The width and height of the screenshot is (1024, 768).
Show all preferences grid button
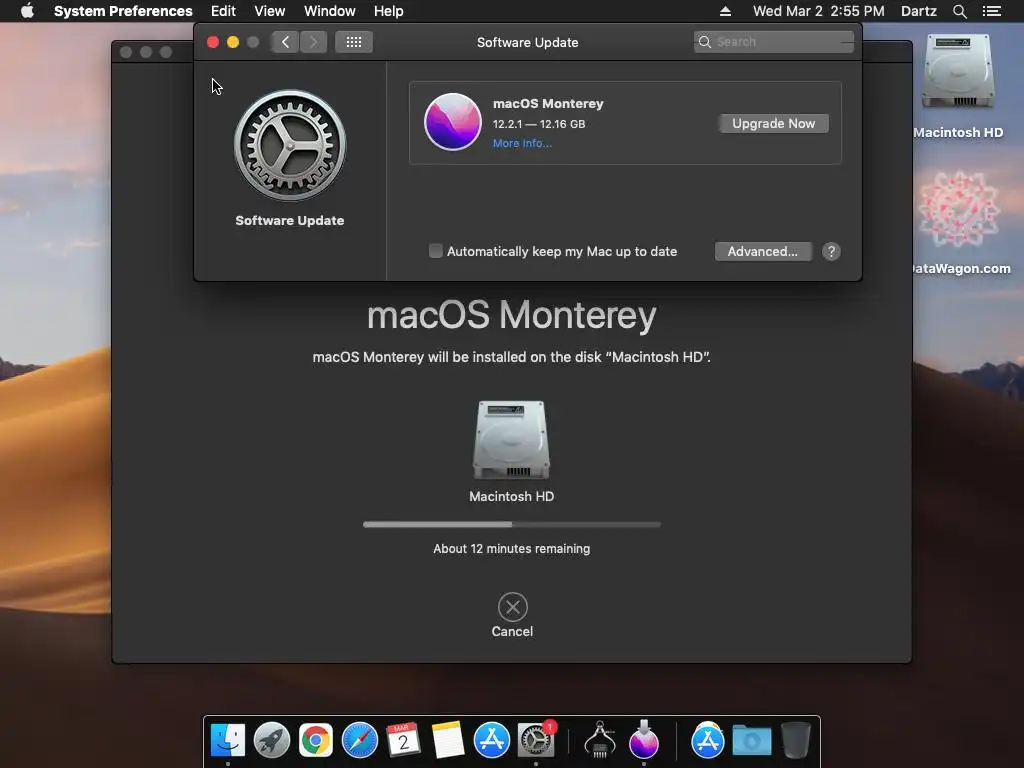tap(354, 42)
